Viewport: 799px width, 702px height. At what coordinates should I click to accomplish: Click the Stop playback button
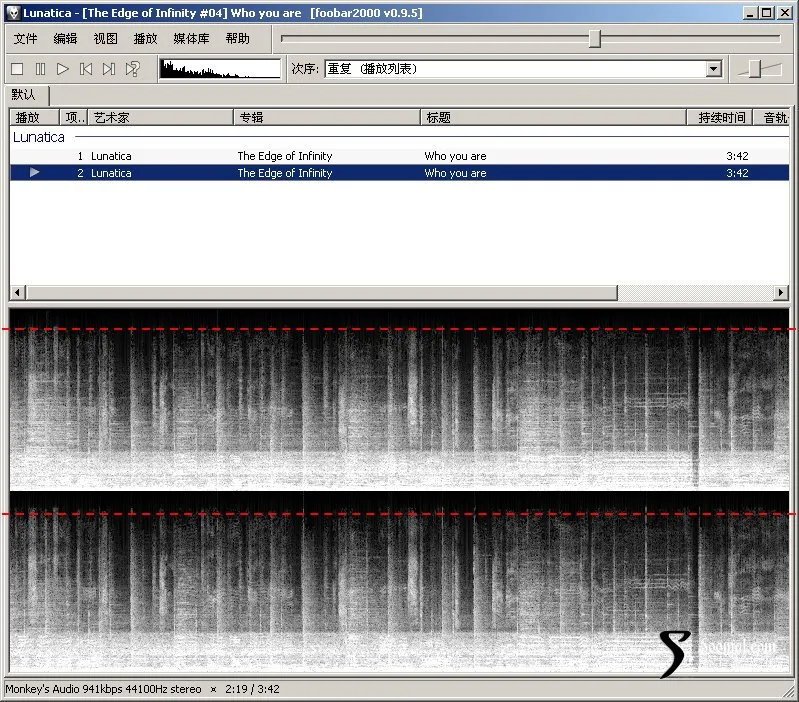(17, 69)
